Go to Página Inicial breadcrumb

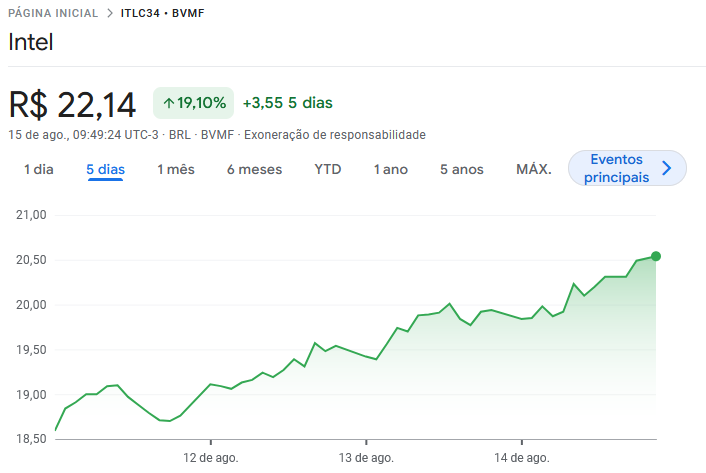coord(53,14)
